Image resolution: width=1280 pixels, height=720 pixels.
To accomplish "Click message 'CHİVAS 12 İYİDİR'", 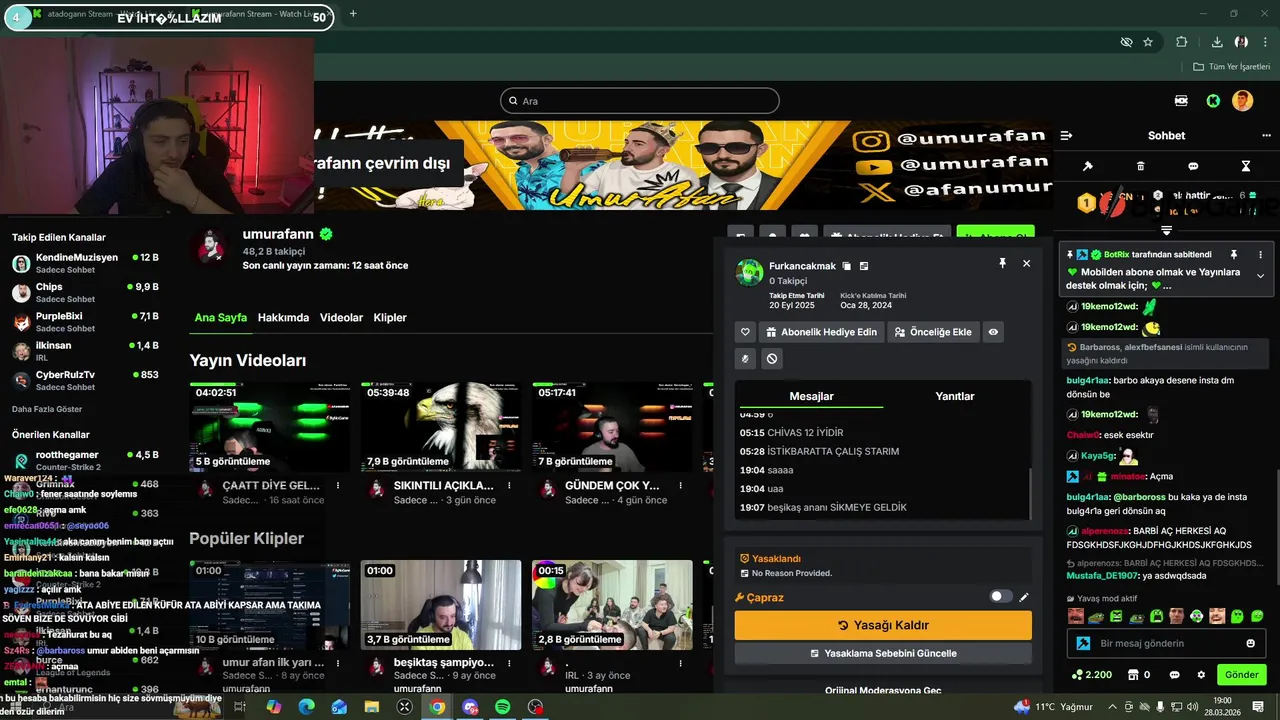I will coord(805,433).
